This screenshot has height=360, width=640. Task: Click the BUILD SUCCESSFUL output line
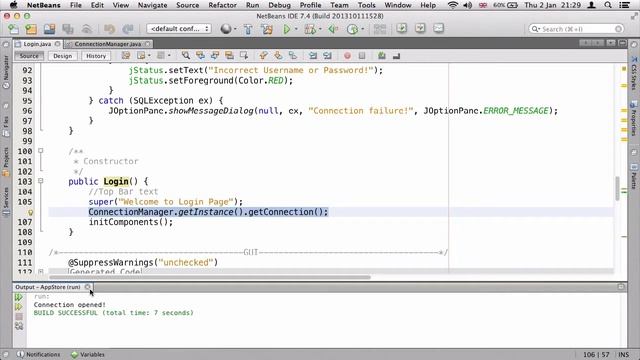coord(113,313)
